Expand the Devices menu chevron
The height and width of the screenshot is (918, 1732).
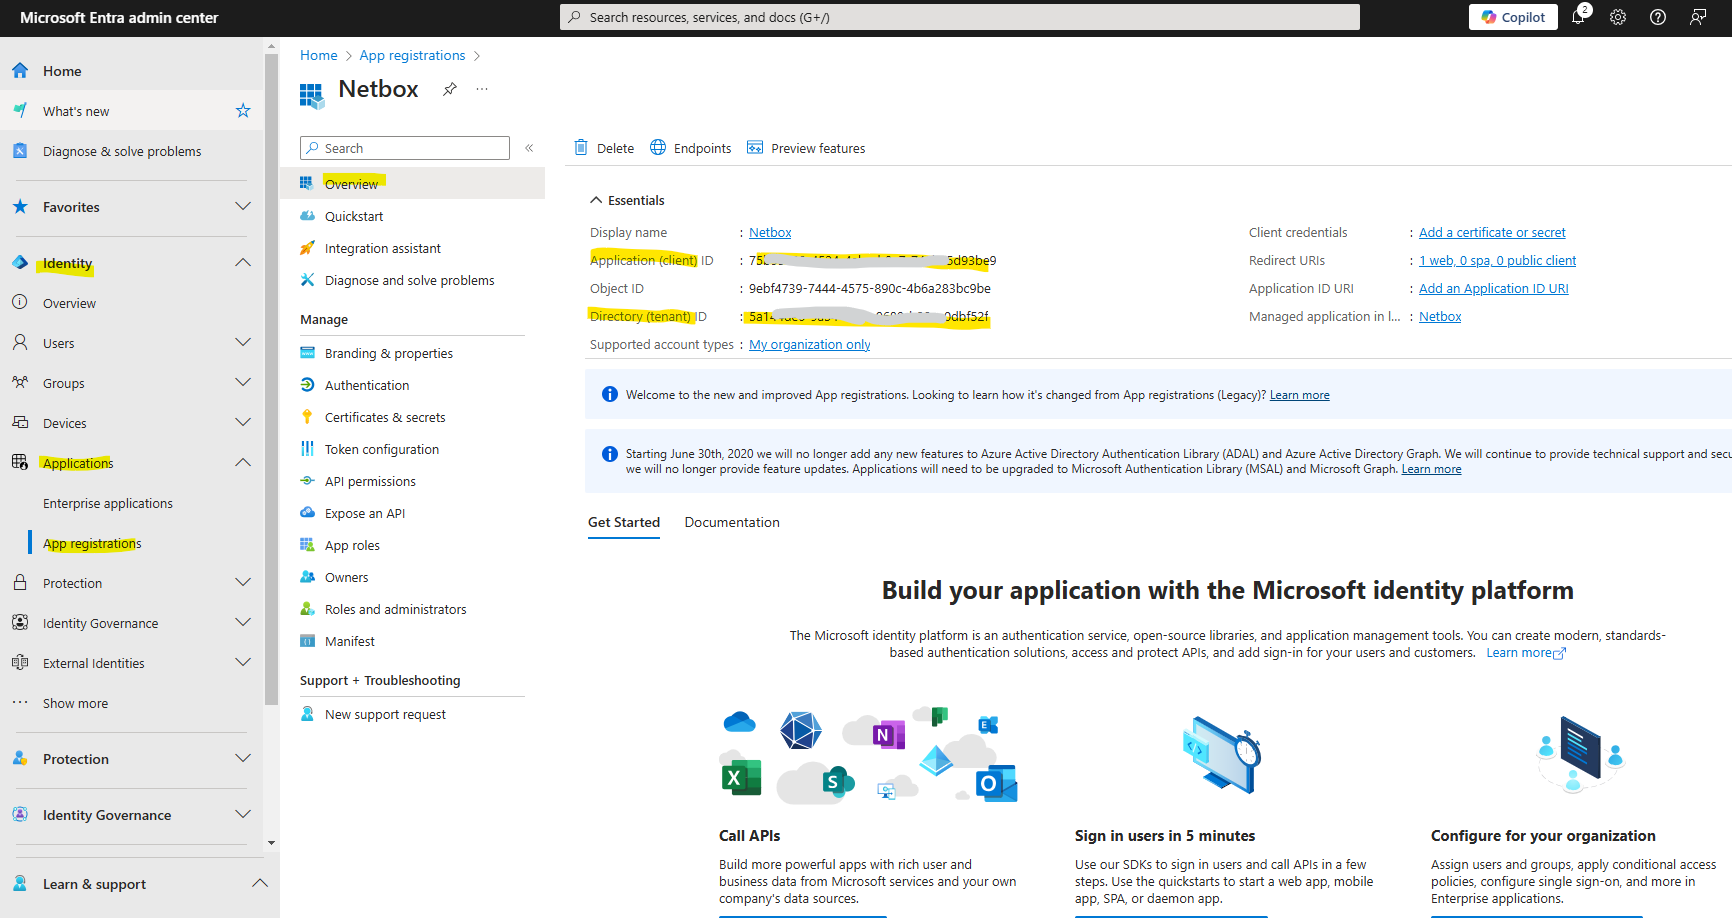(x=243, y=422)
